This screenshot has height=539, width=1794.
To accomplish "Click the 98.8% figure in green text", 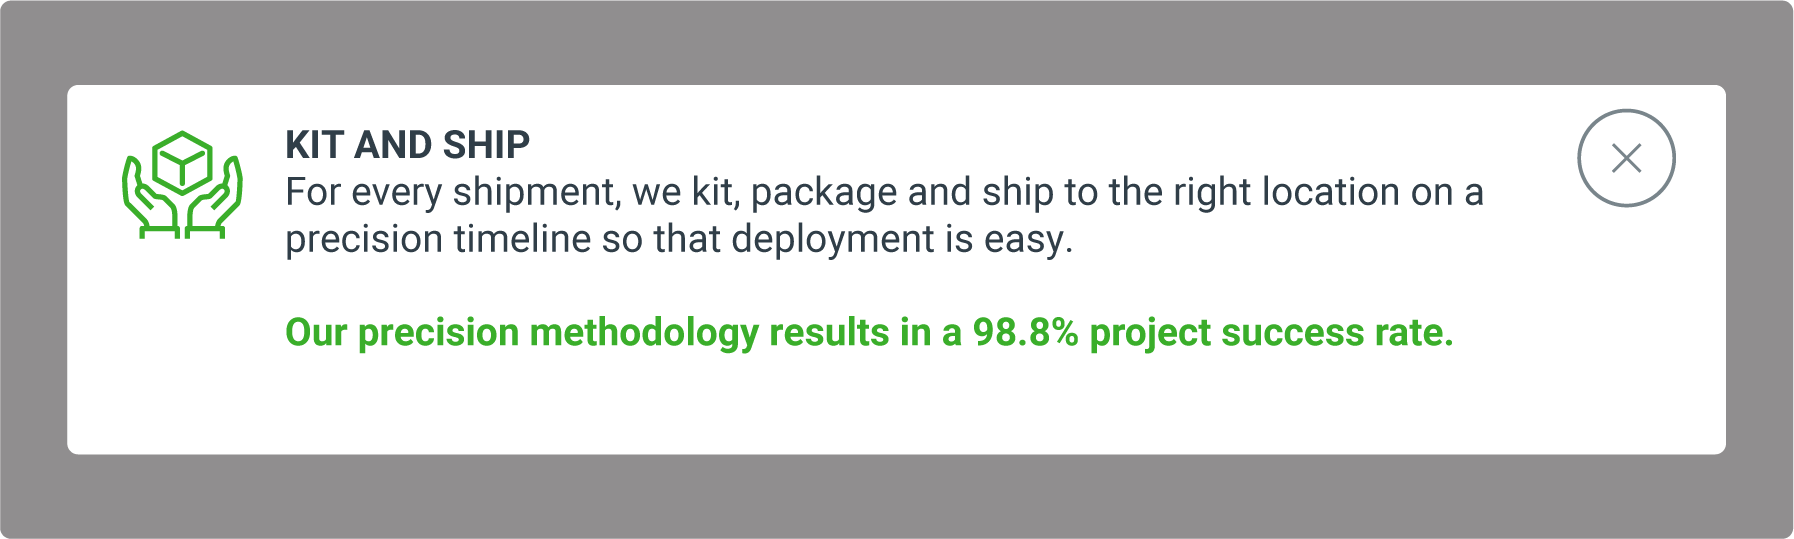I will click(x=1025, y=332).
